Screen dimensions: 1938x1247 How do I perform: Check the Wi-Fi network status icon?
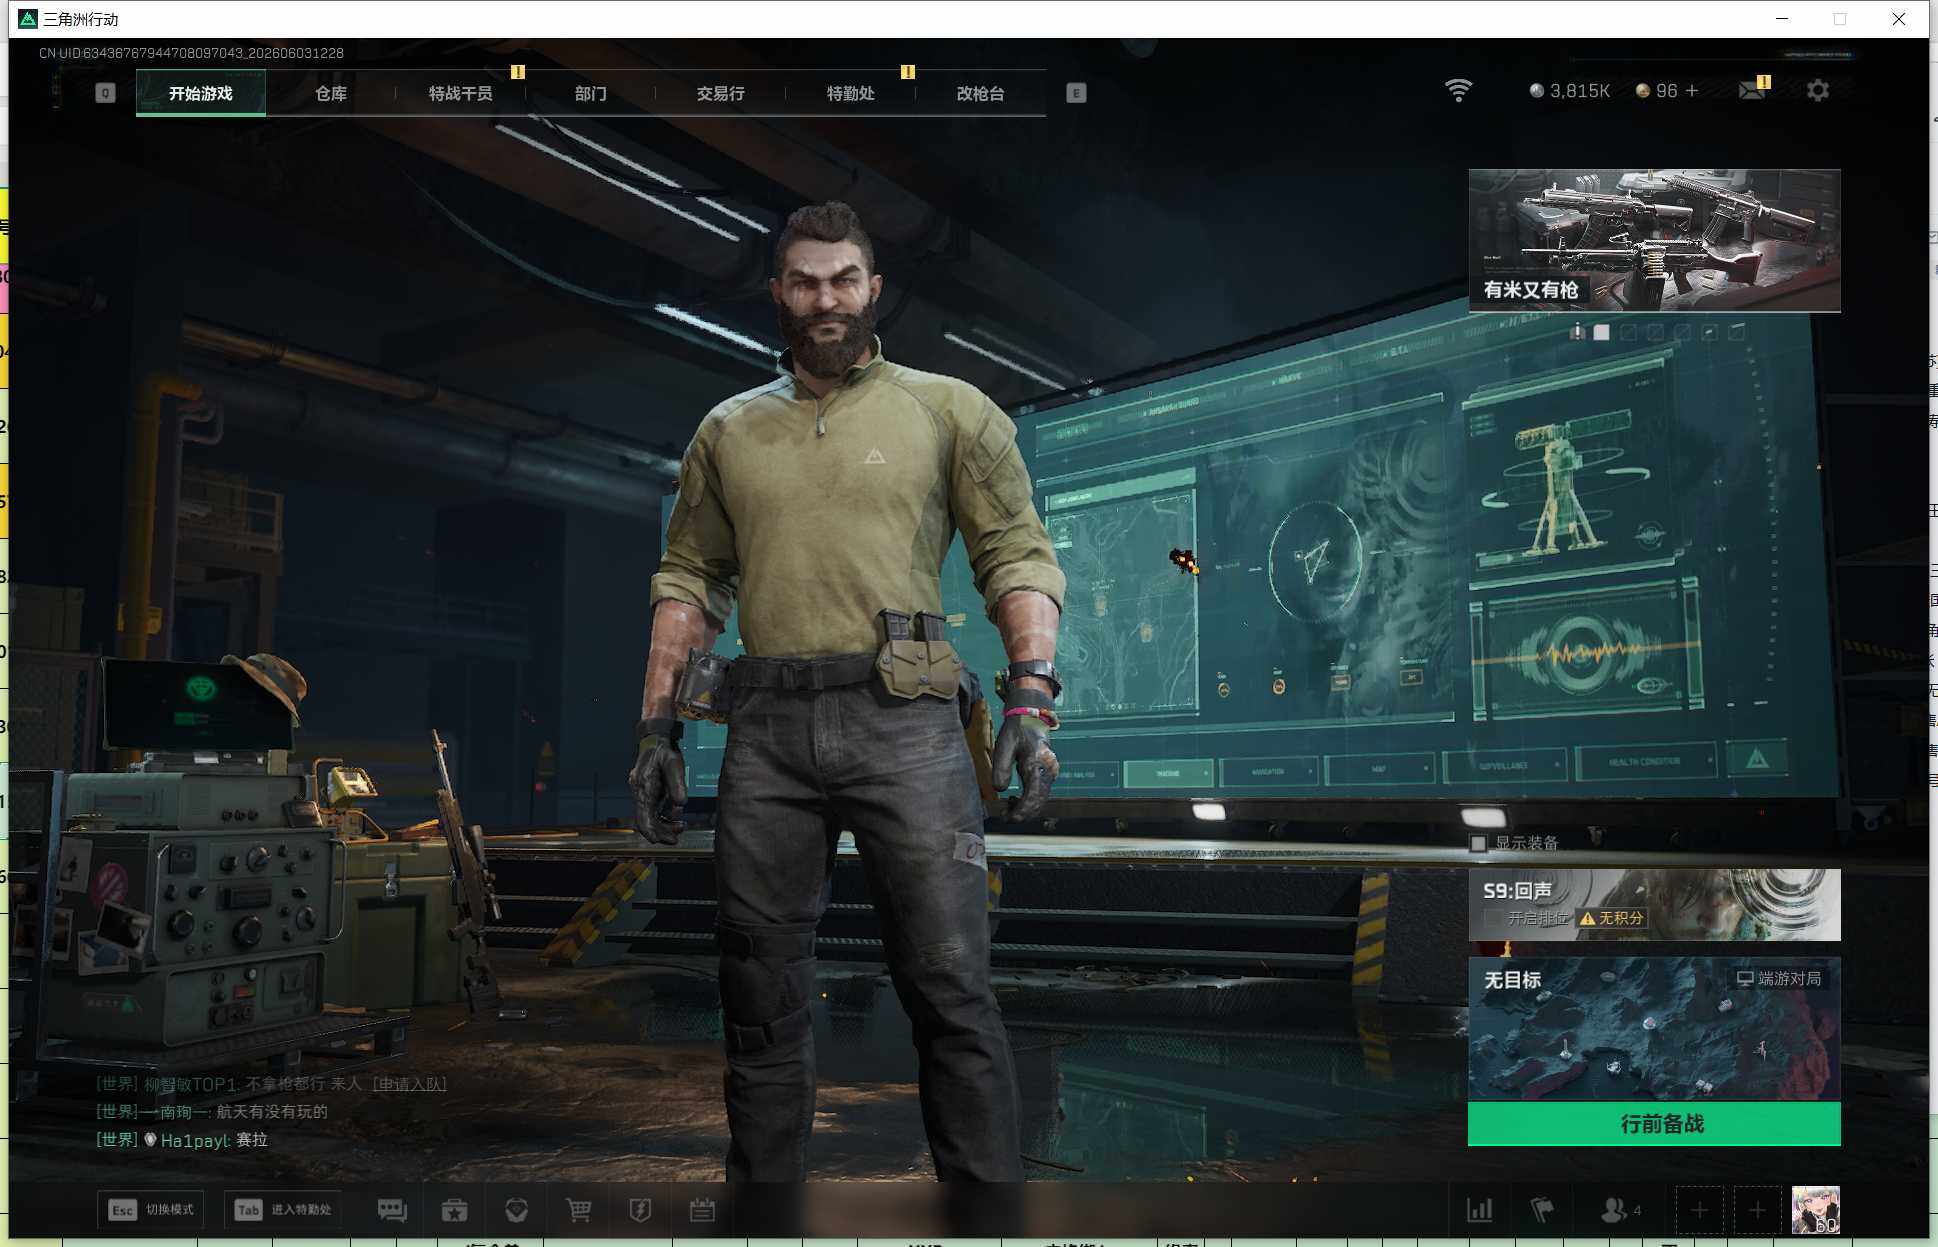point(1459,91)
